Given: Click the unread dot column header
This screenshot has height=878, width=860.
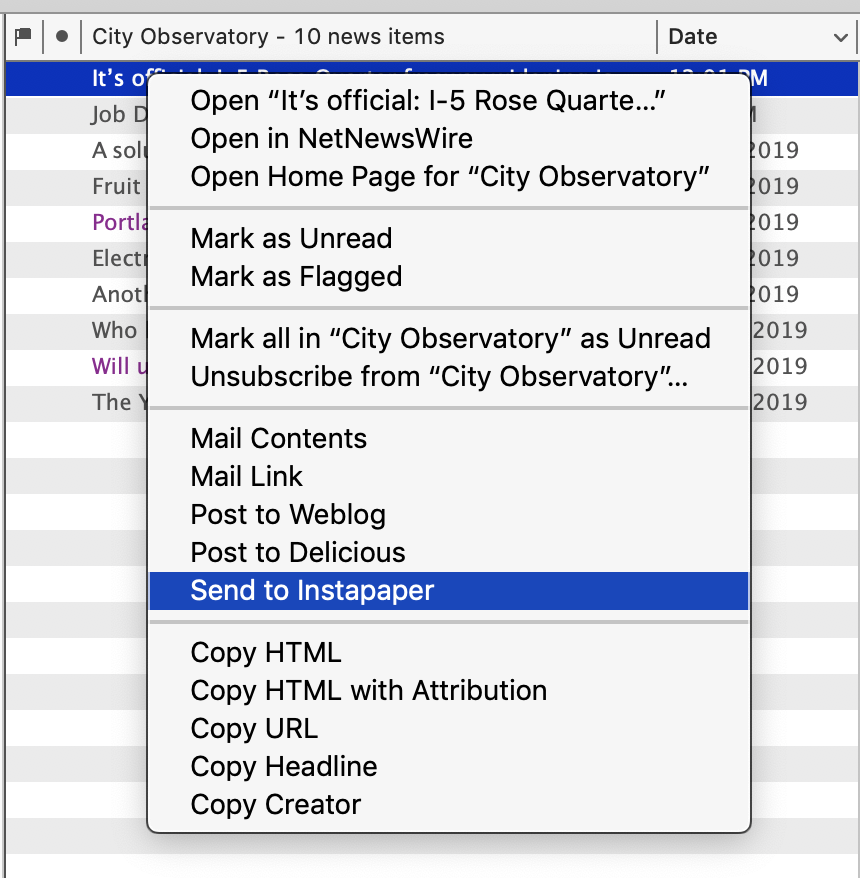Looking at the screenshot, I should point(62,37).
